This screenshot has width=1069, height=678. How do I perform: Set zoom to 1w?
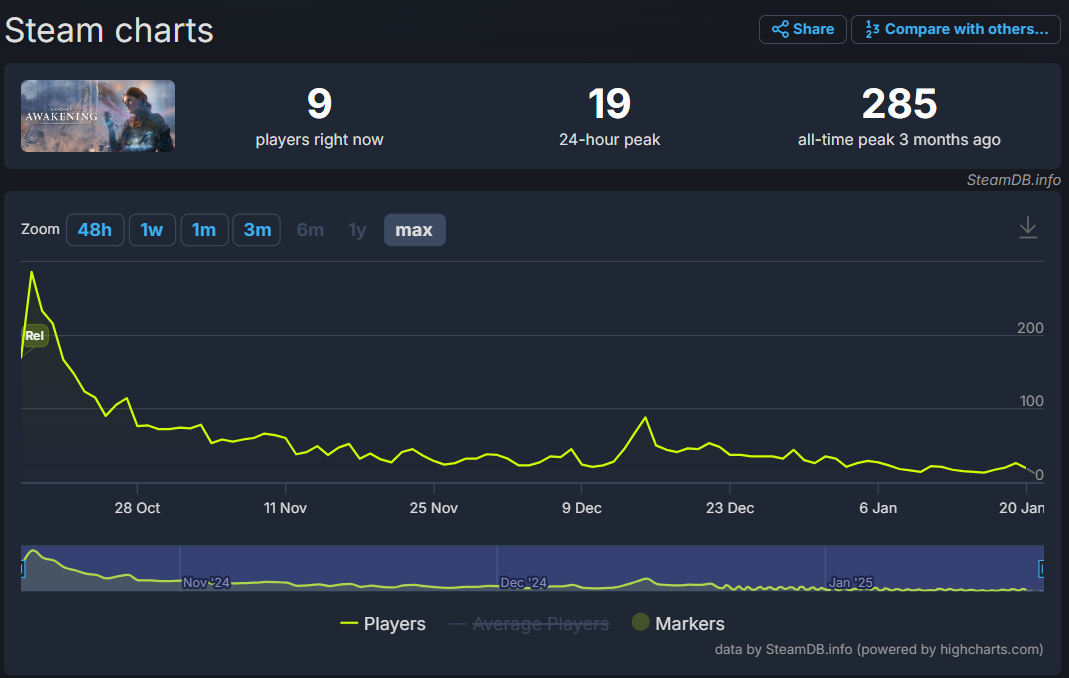tap(151, 230)
